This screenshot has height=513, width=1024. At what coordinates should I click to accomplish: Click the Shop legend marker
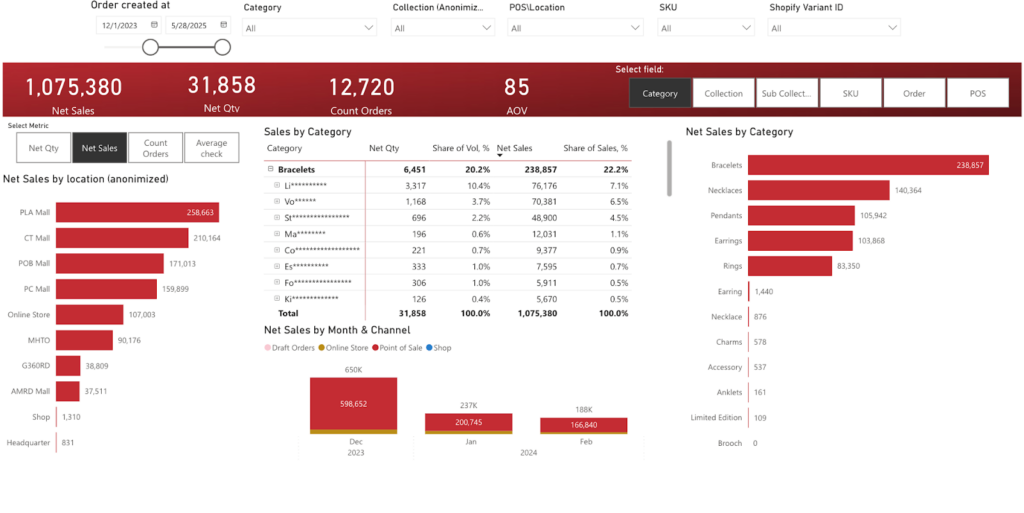click(429, 347)
